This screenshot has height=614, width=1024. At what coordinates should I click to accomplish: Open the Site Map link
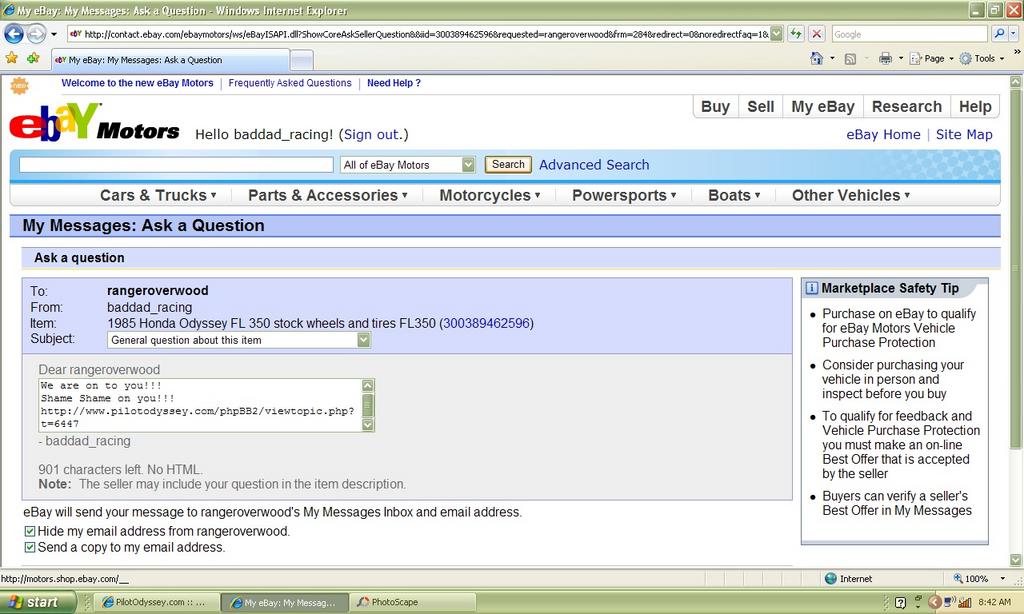pos(964,135)
